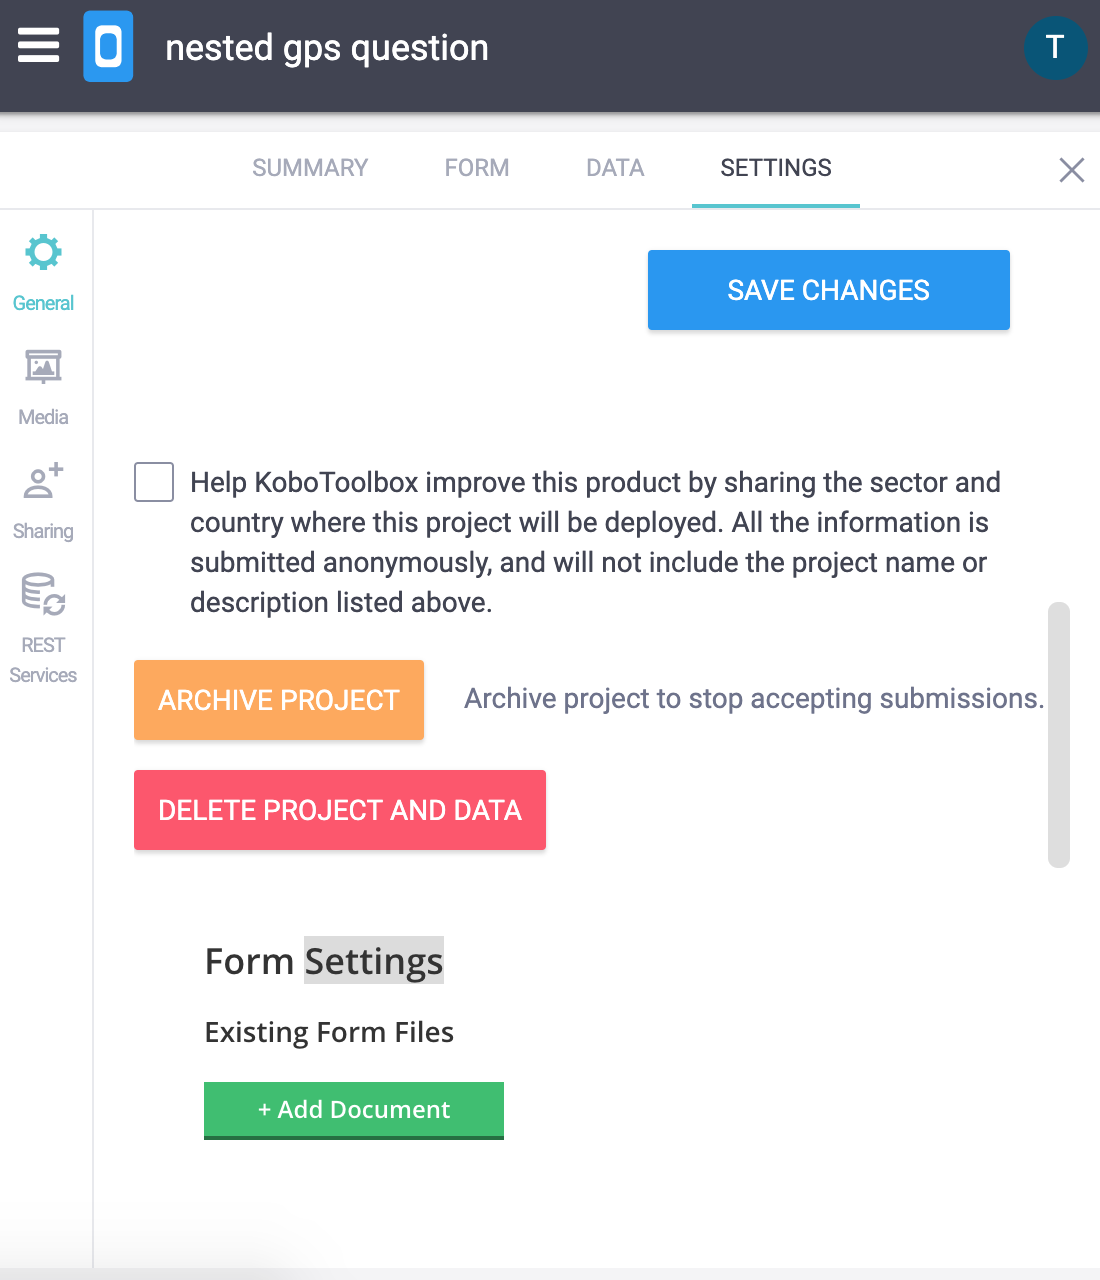The width and height of the screenshot is (1100, 1280).
Task: Switch to the FORM tab
Action: [477, 168]
